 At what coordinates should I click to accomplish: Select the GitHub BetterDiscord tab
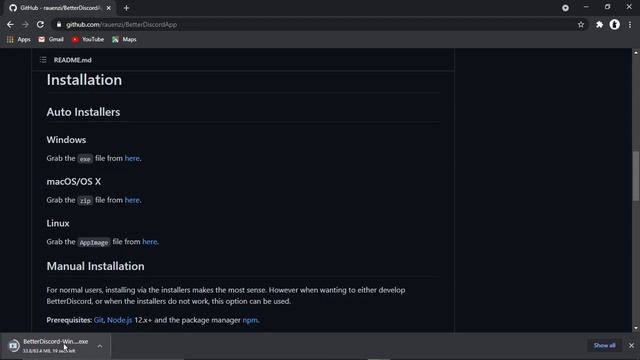60,8
